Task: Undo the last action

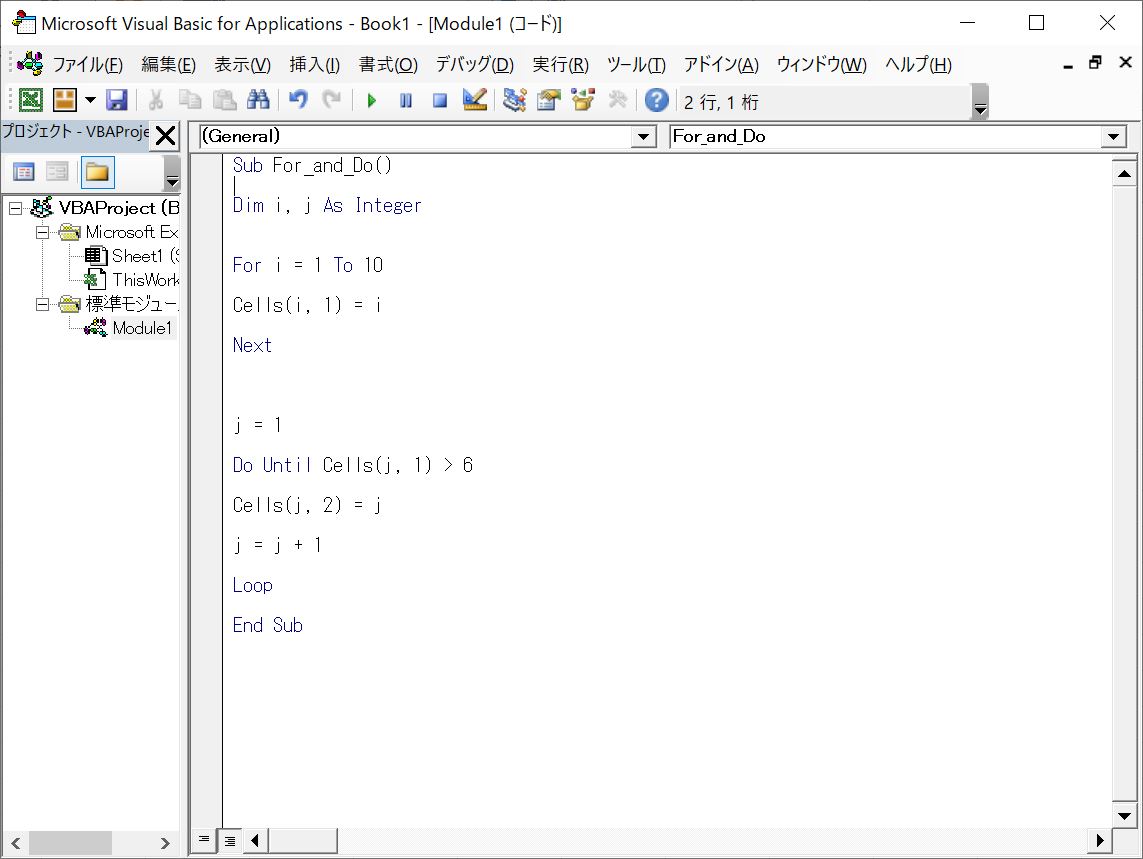Action: [x=298, y=100]
